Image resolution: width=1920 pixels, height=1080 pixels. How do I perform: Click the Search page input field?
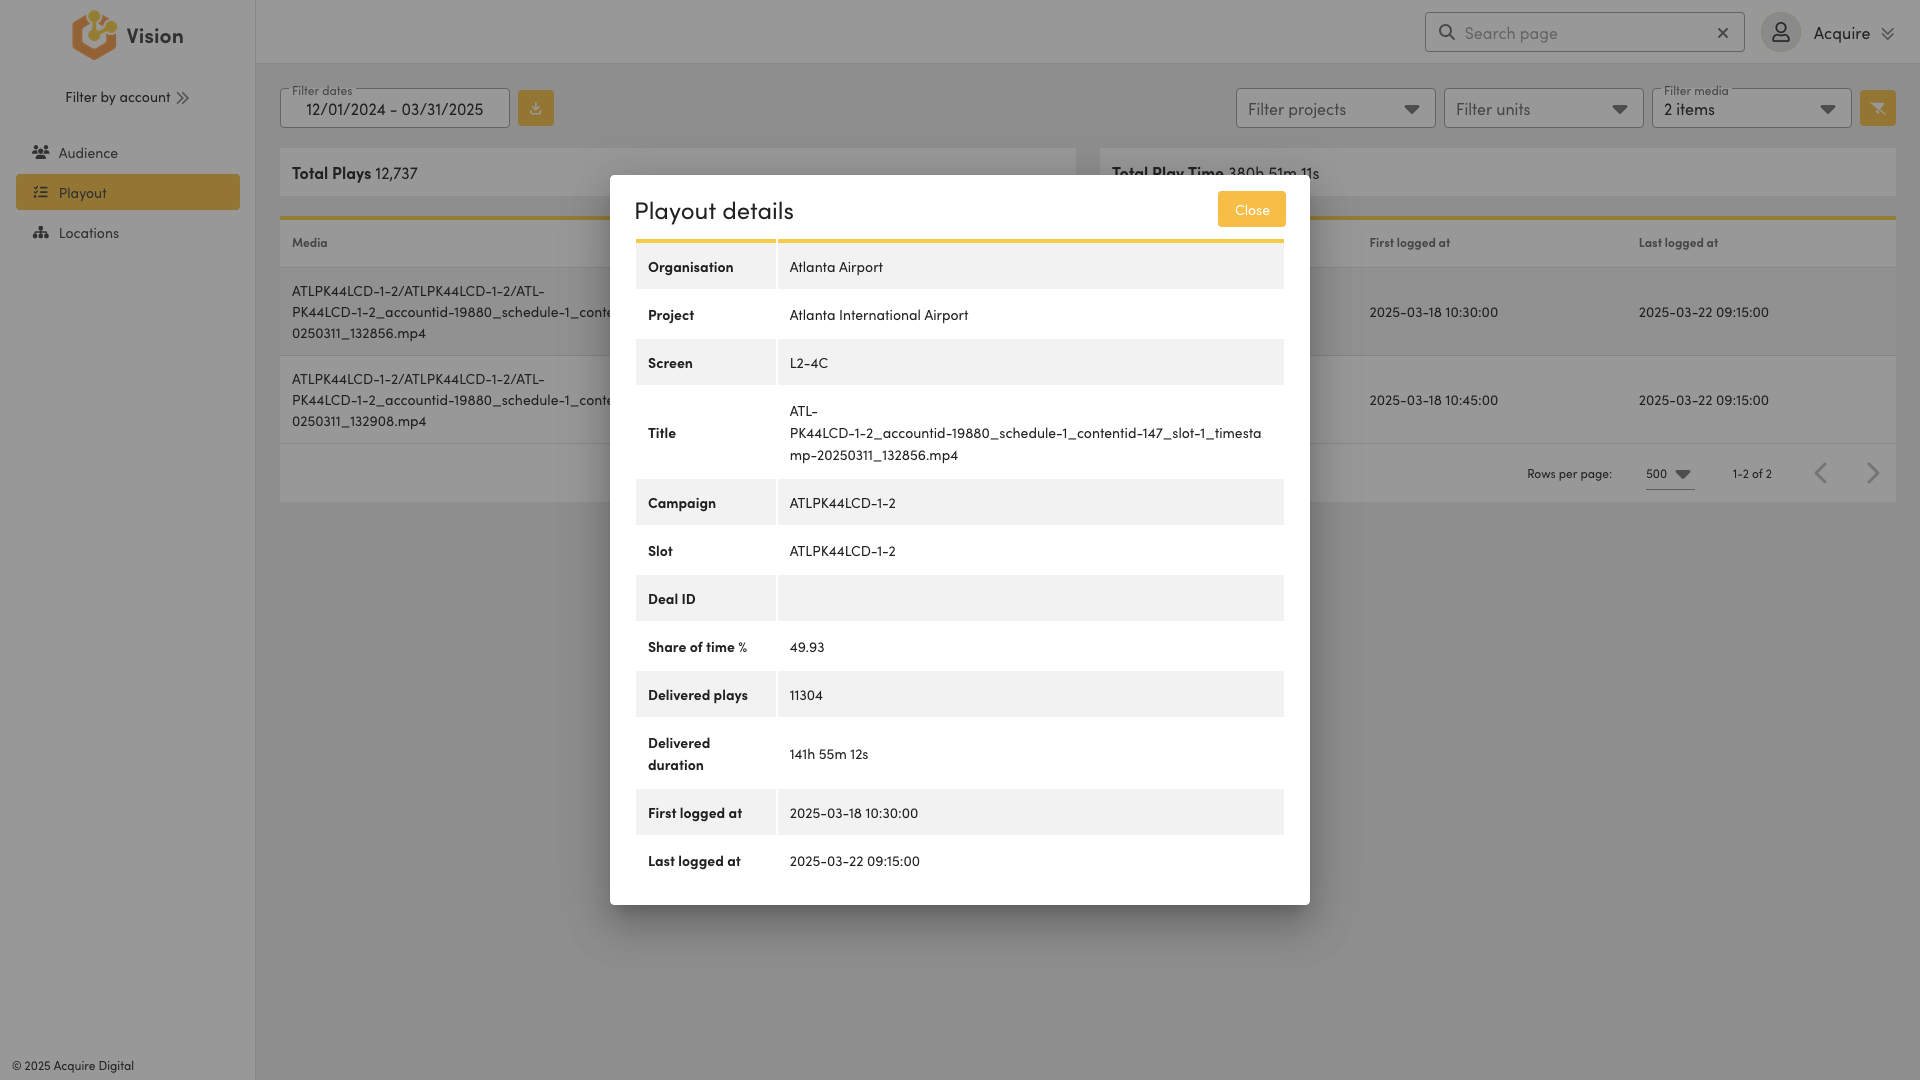(x=1584, y=33)
